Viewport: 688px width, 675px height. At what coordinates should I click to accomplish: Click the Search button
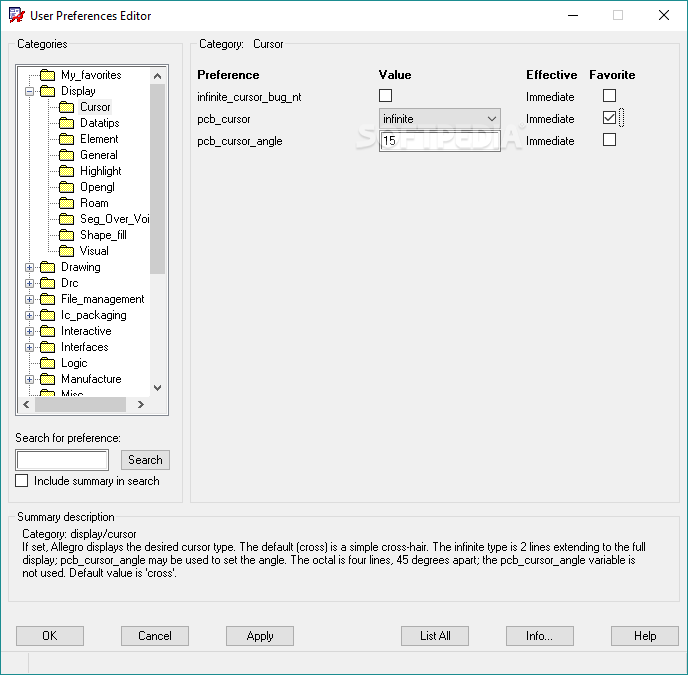[x=145, y=460]
